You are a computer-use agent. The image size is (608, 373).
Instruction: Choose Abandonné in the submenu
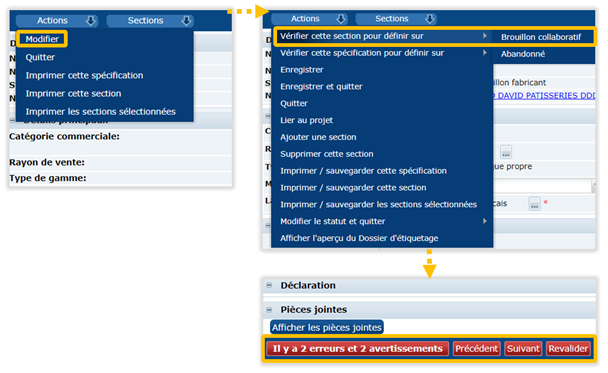(523, 54)
